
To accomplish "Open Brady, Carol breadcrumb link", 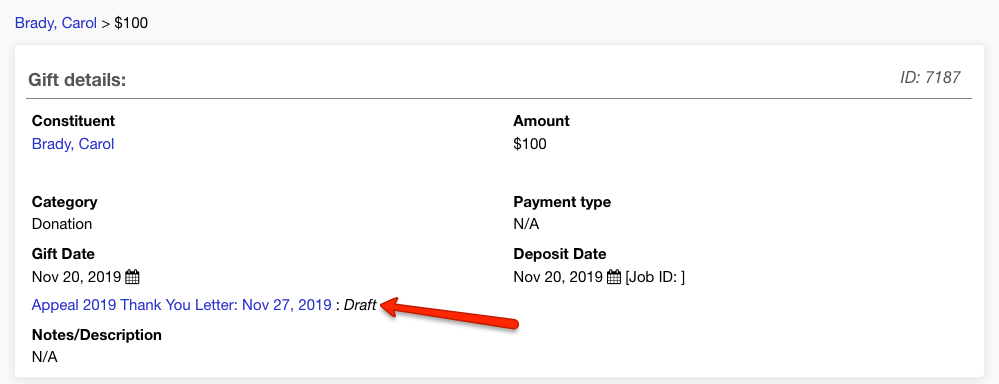I will [x=56, y=24].
